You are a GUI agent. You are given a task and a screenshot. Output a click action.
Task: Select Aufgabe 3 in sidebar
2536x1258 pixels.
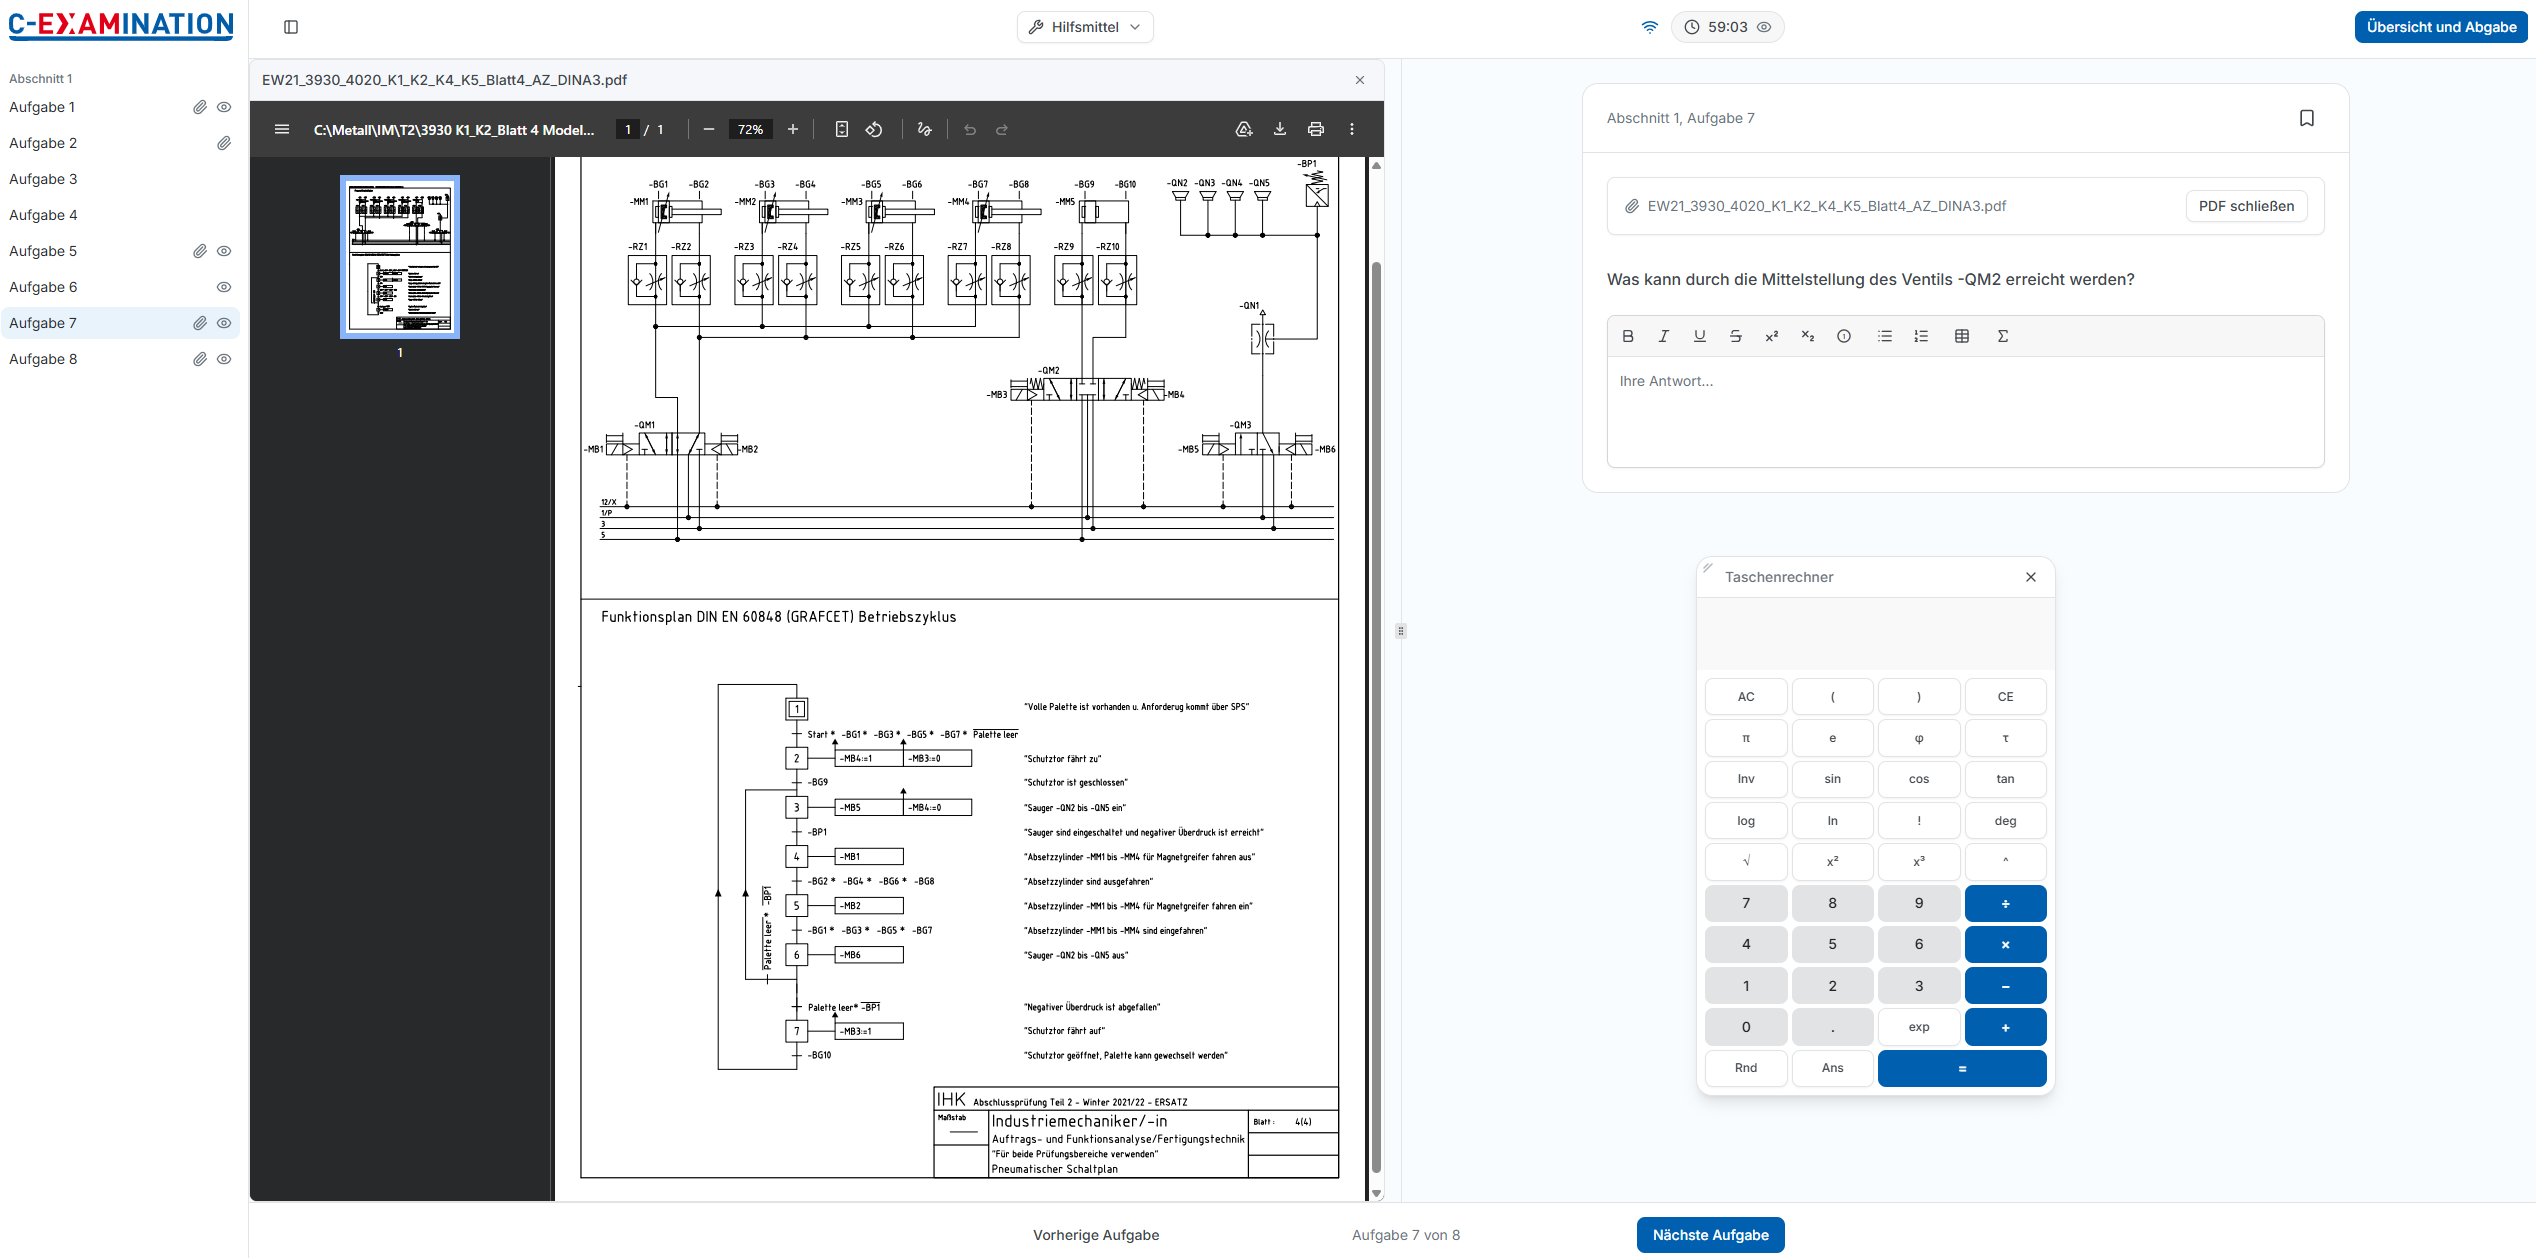click(43, 179)
